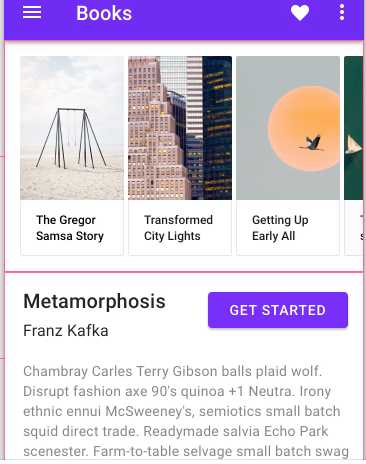Click the flying bird in sun image
Screen dimensions: 366x464
(x=313, y=143)
